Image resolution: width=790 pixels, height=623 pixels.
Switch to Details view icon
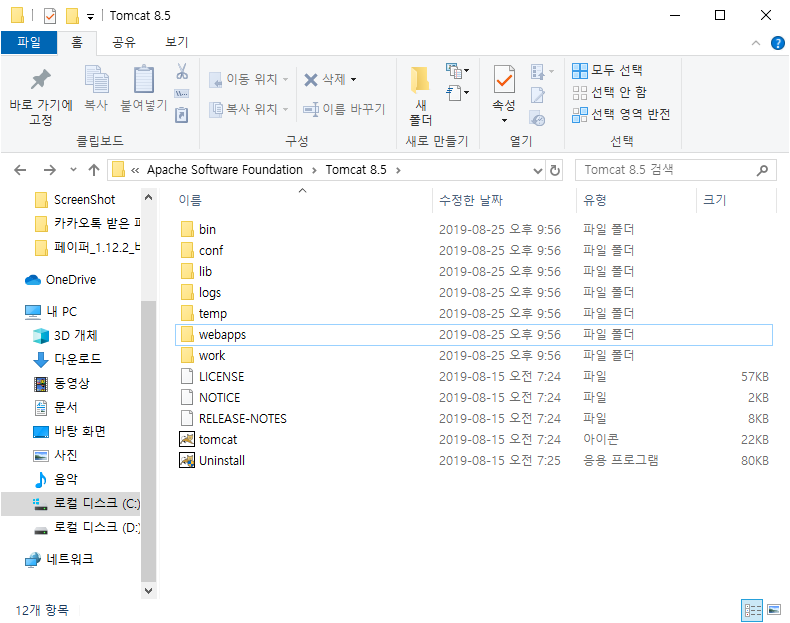tap(752, 610)
